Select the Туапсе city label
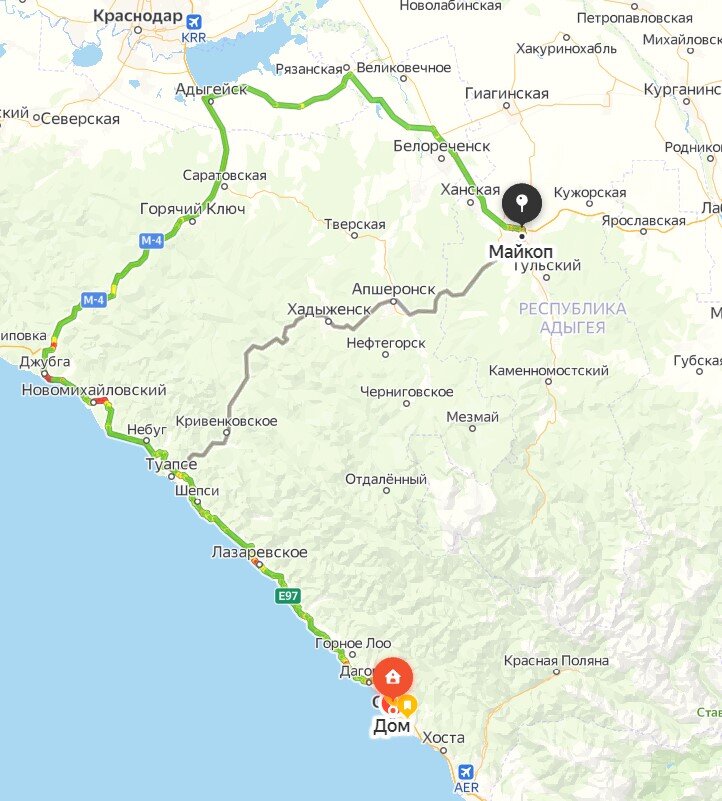This screenshot has width=722, height=801. [x=171, y=464]
